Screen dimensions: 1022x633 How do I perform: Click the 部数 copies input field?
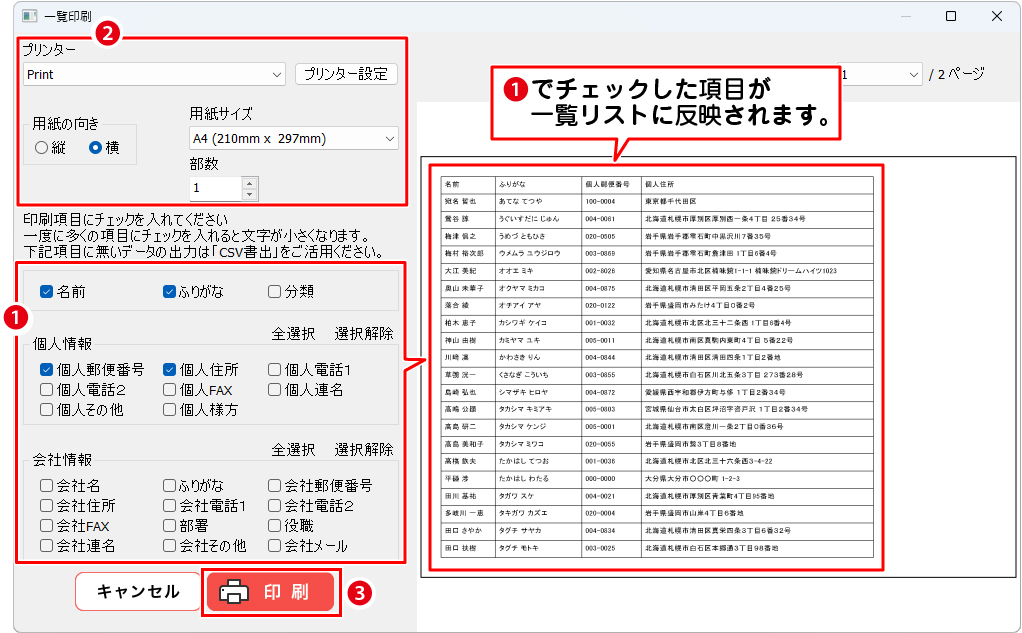[214, 188]
